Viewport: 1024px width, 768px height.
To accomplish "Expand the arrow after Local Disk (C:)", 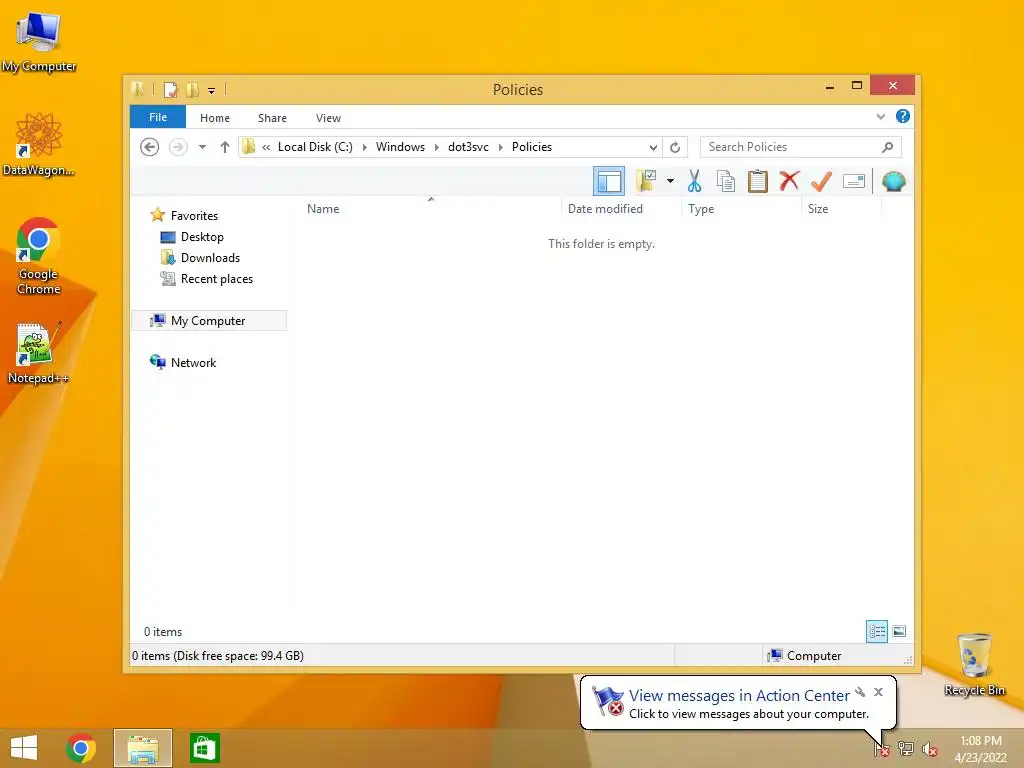I will pos(364,147).
